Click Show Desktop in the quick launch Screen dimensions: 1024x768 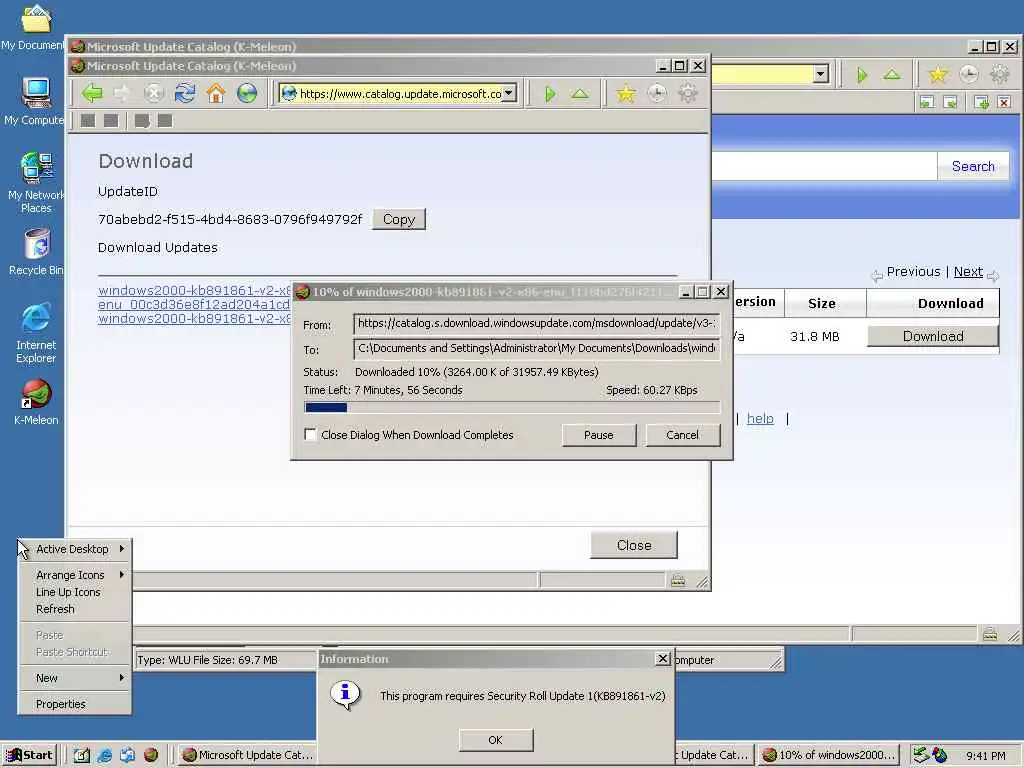pyautogui.click(x=81, y=755)
